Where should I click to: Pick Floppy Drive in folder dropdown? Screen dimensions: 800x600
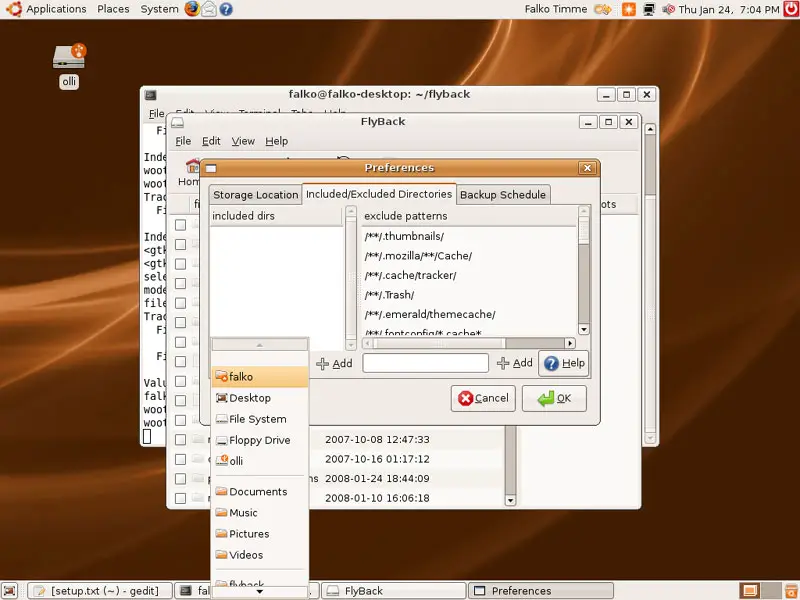pyautogui.click(x=259, y=440)
